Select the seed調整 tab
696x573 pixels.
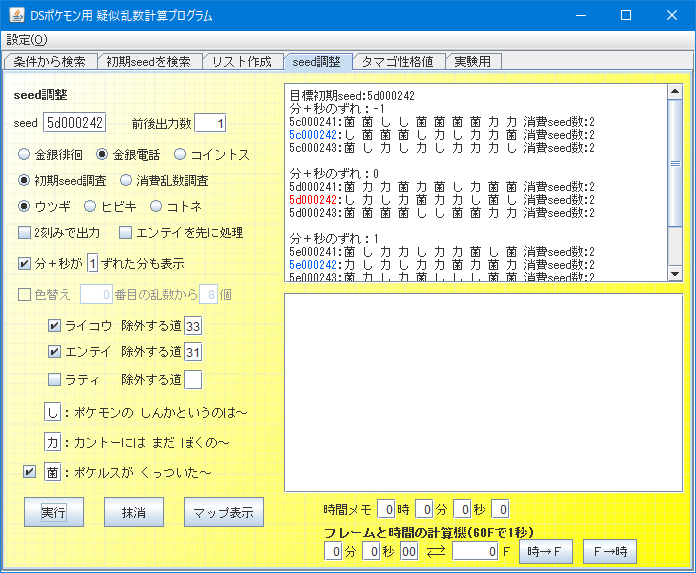pos(317,61)
